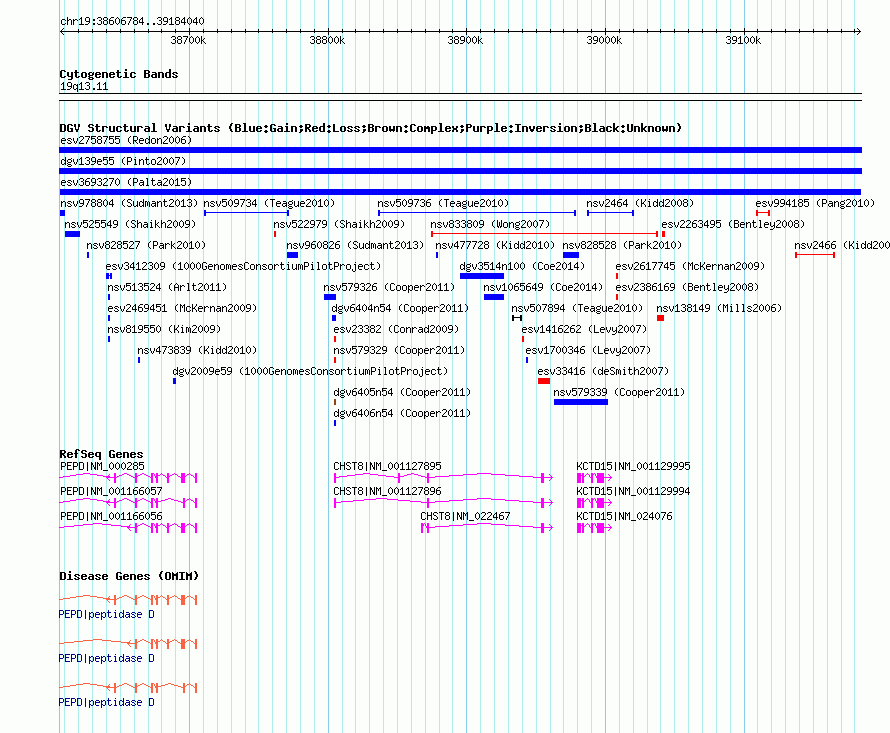Click the 38900k ruler position marker

[x=465, y=40]
